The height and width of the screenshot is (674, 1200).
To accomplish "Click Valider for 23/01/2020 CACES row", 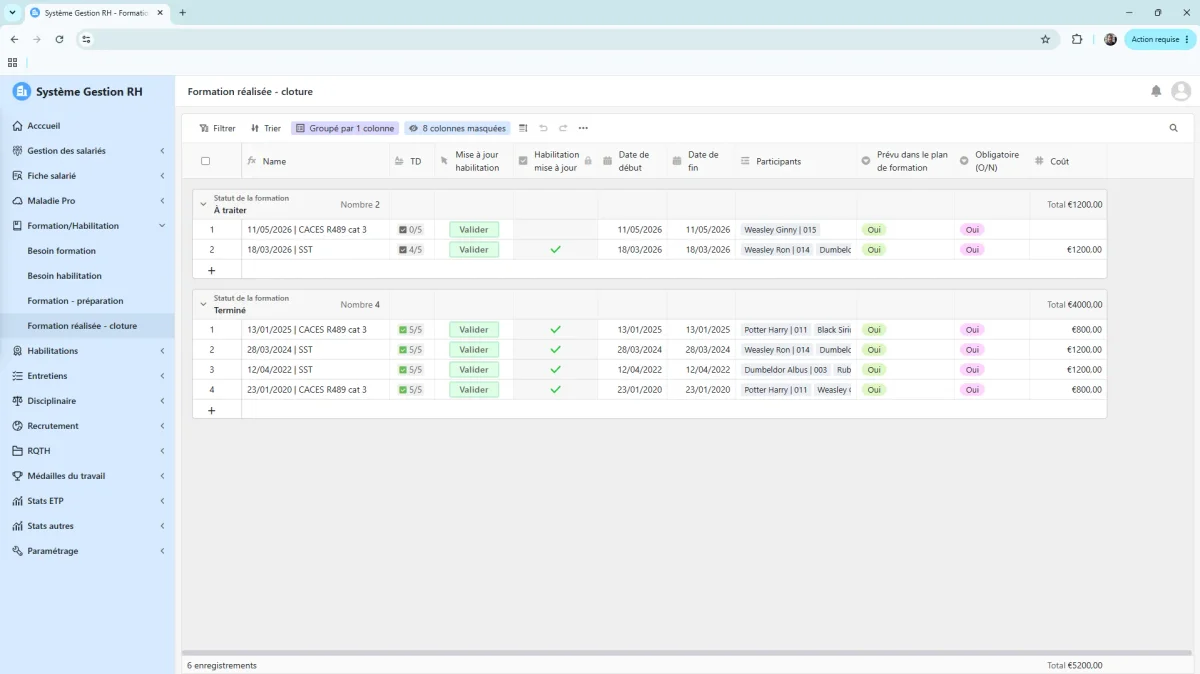I will (474, 390).
